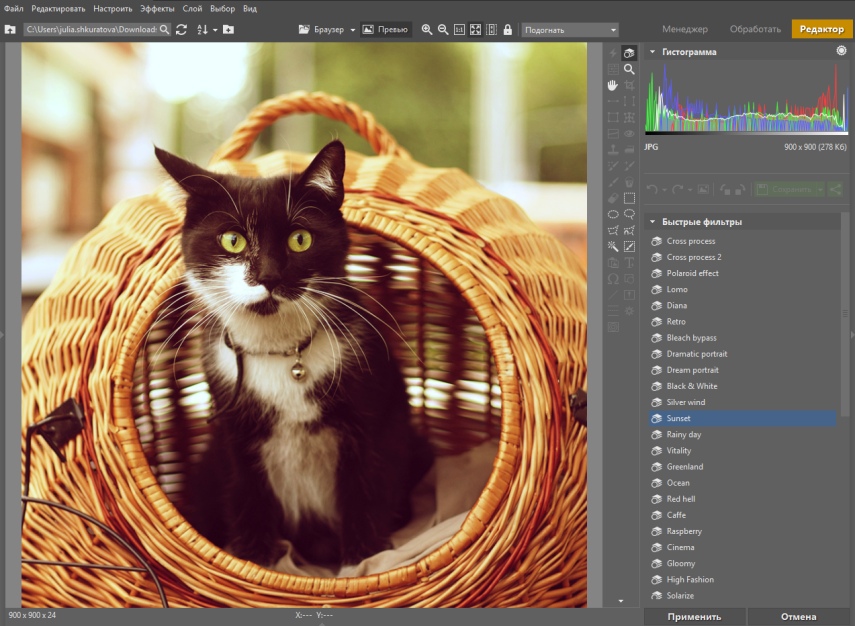Screen dimensions: 855x626
Task: Select the Insert symbol omega tool
Action: [x=613, y=279]
